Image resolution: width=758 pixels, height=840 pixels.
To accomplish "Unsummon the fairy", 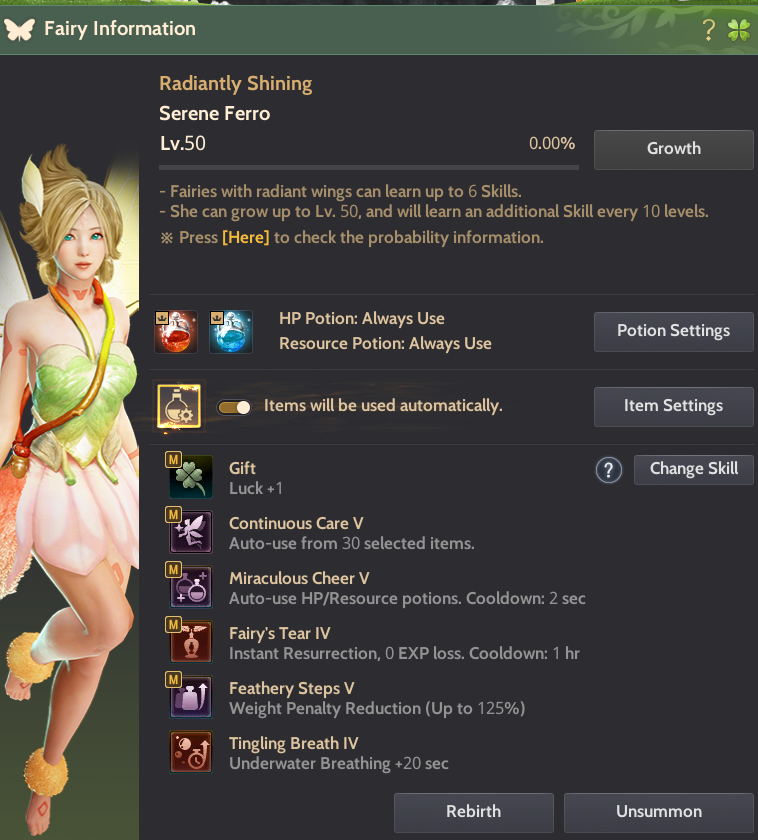I will click(659, 813).
